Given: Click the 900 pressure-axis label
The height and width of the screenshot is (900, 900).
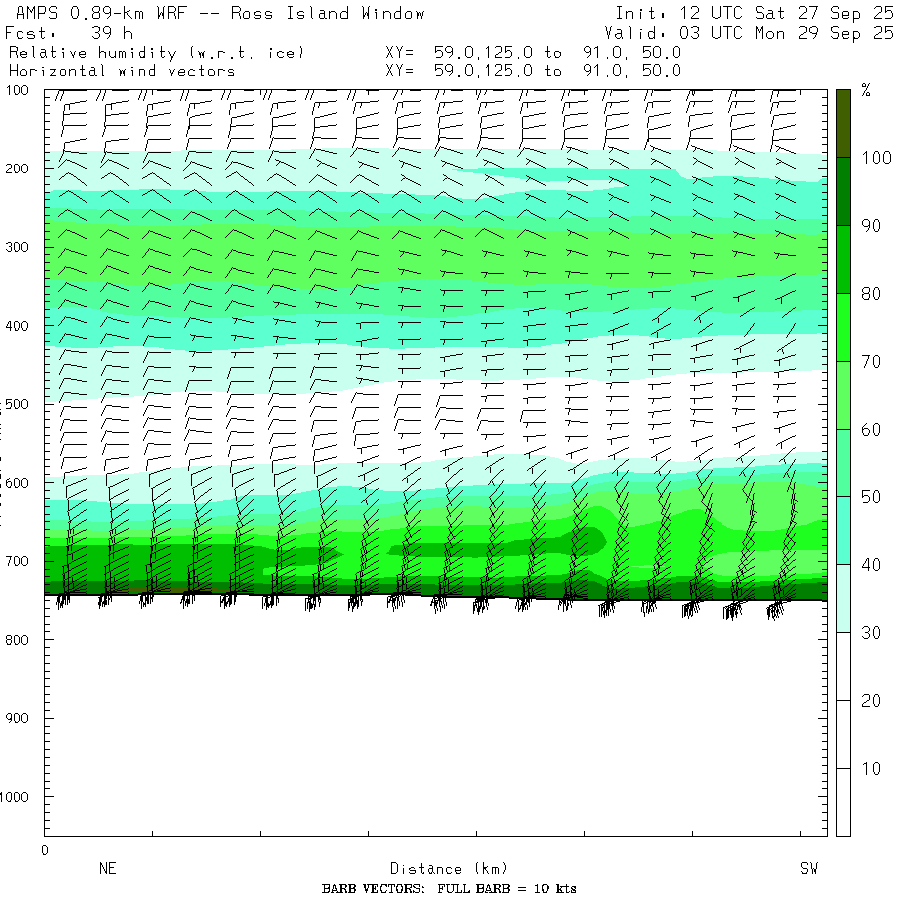Looking at the screenshot, I should (x=17, y=718).
